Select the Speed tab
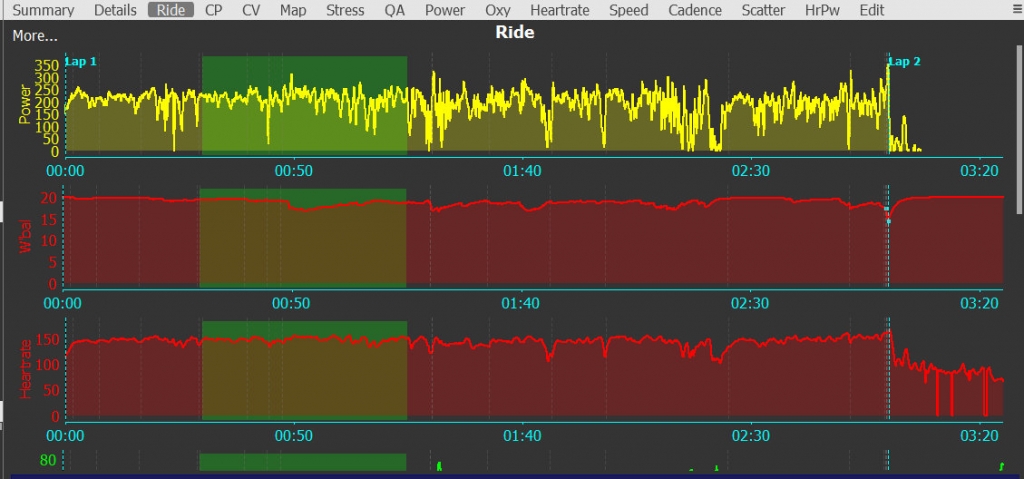This screenshot has height=479, width=1024. 629,10
